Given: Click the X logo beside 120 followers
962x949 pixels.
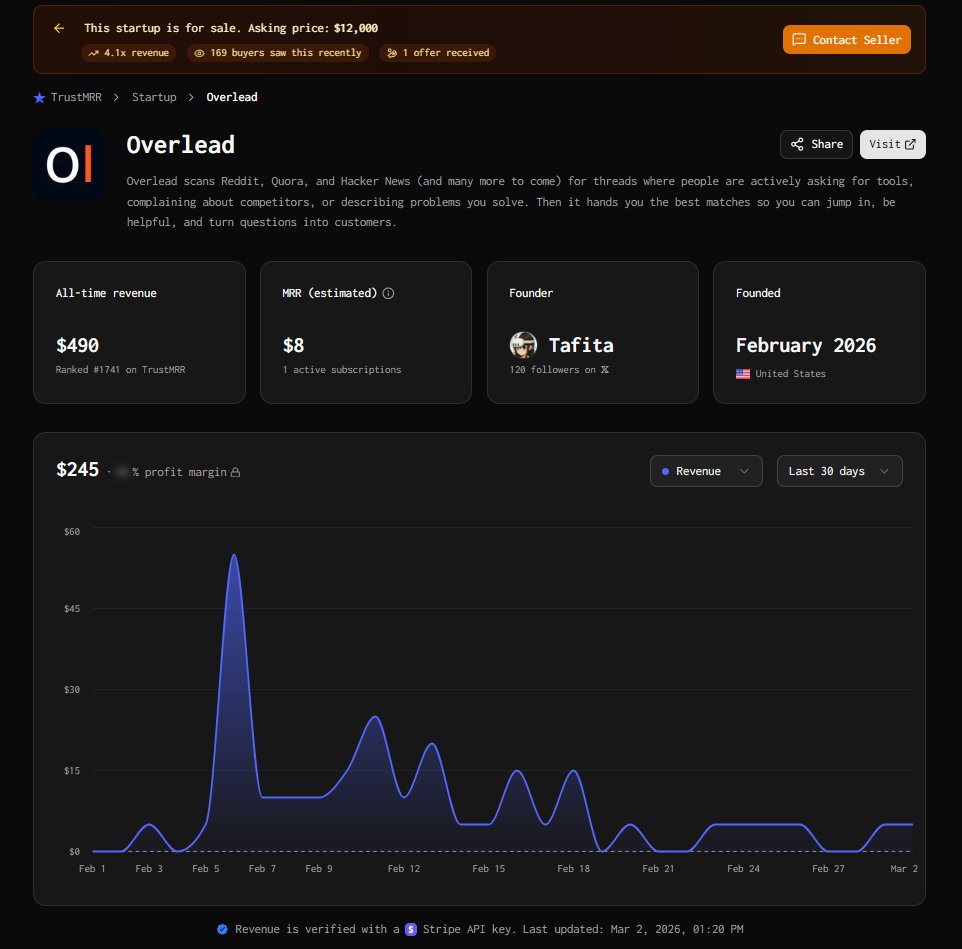Looking at the screenshot, I should pyautogui.click(x=604, y=369).
